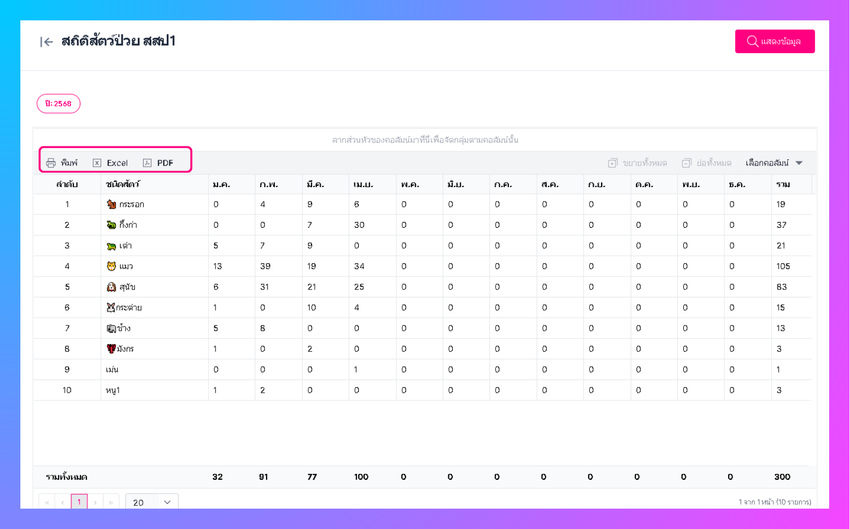Click the cat icon in row 4
This screenshot has height=529, width=850.
click(x=111, y=266)
